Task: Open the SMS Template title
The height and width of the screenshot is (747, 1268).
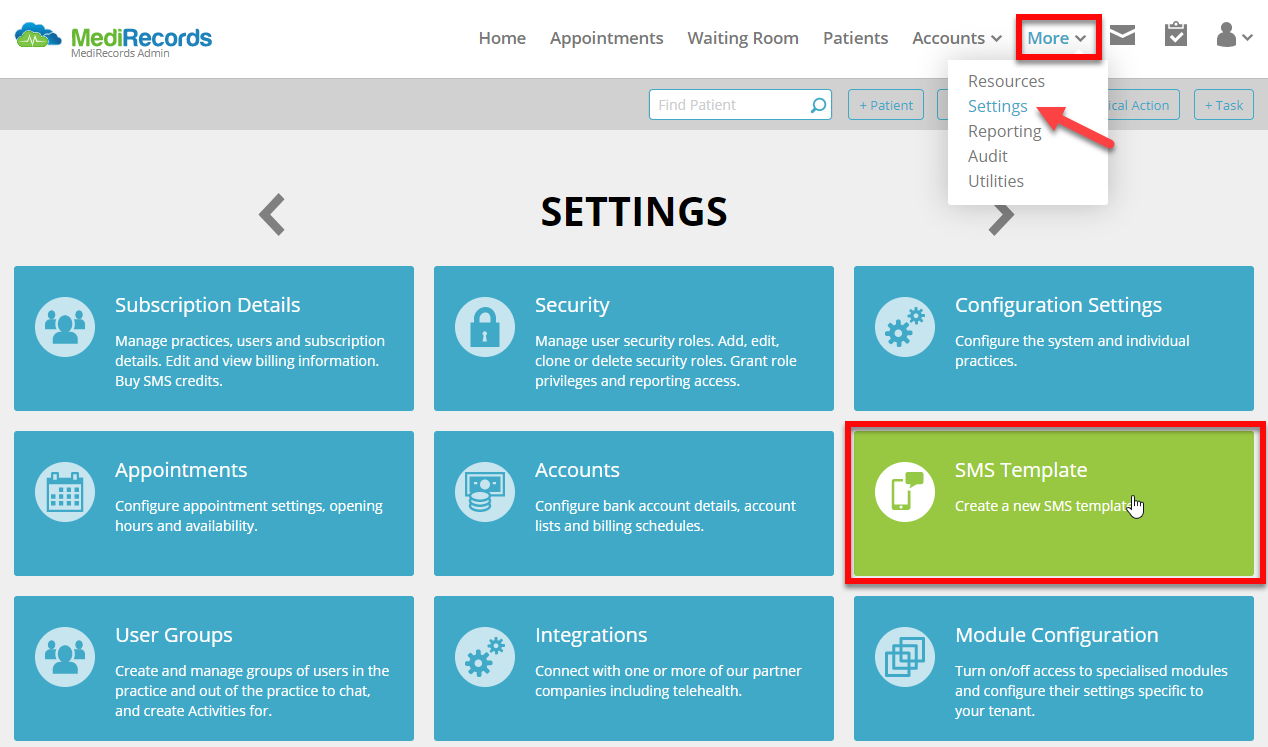Action: click(x=1021, y=470)
